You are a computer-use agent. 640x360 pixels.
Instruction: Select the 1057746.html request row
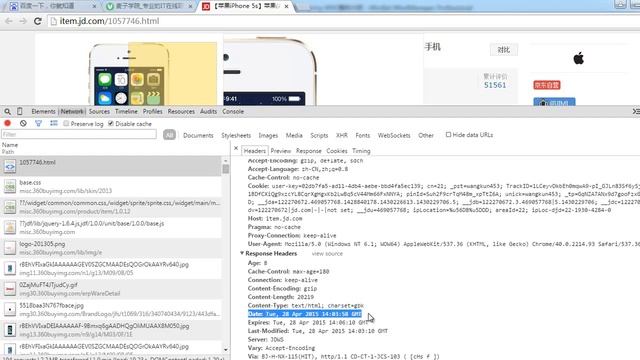111,166
